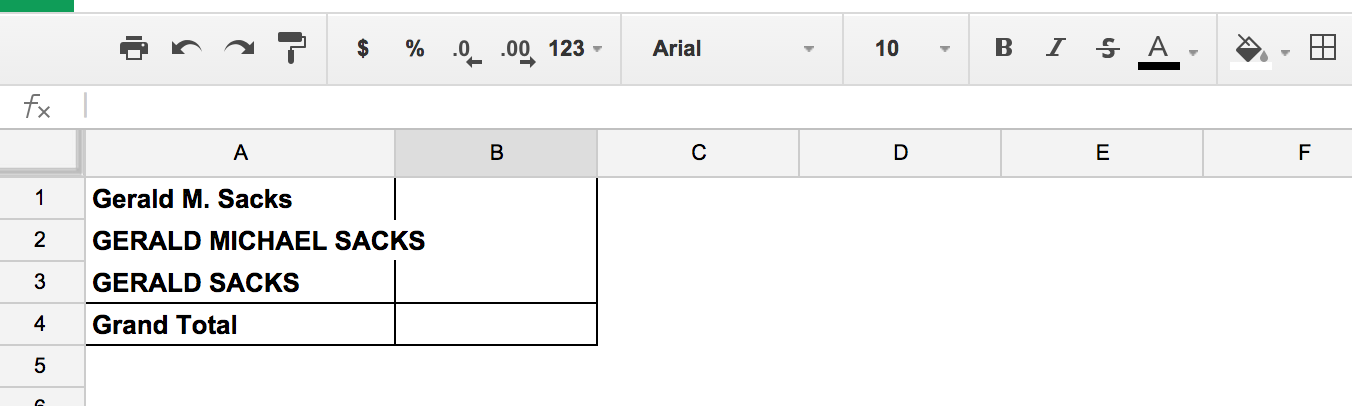Open the 123 number format dropdown

coord(575,48)
